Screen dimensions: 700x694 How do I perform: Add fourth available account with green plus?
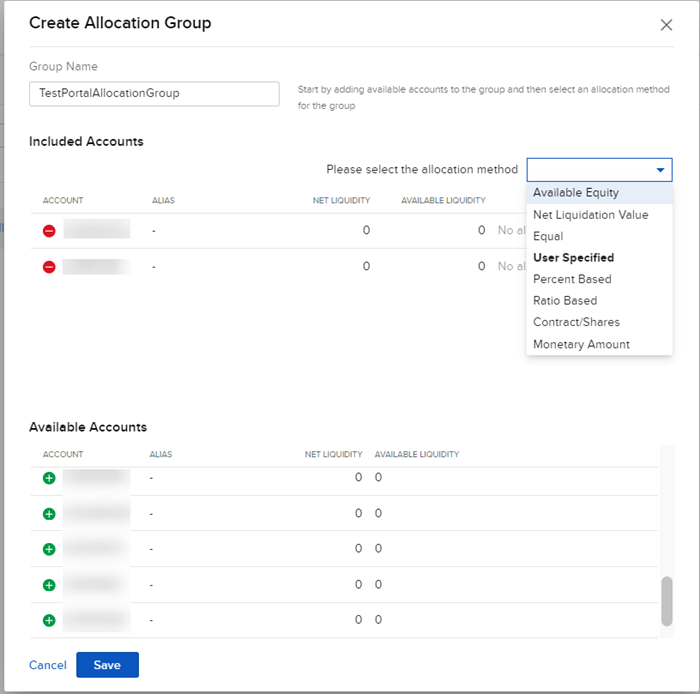[x=49, y=585]
